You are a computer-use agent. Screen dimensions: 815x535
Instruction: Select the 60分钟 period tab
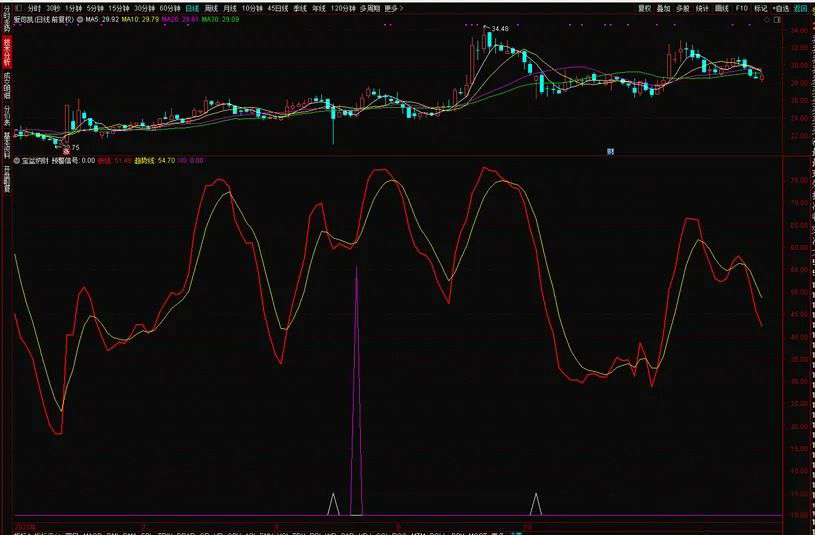tap(170, 7)
